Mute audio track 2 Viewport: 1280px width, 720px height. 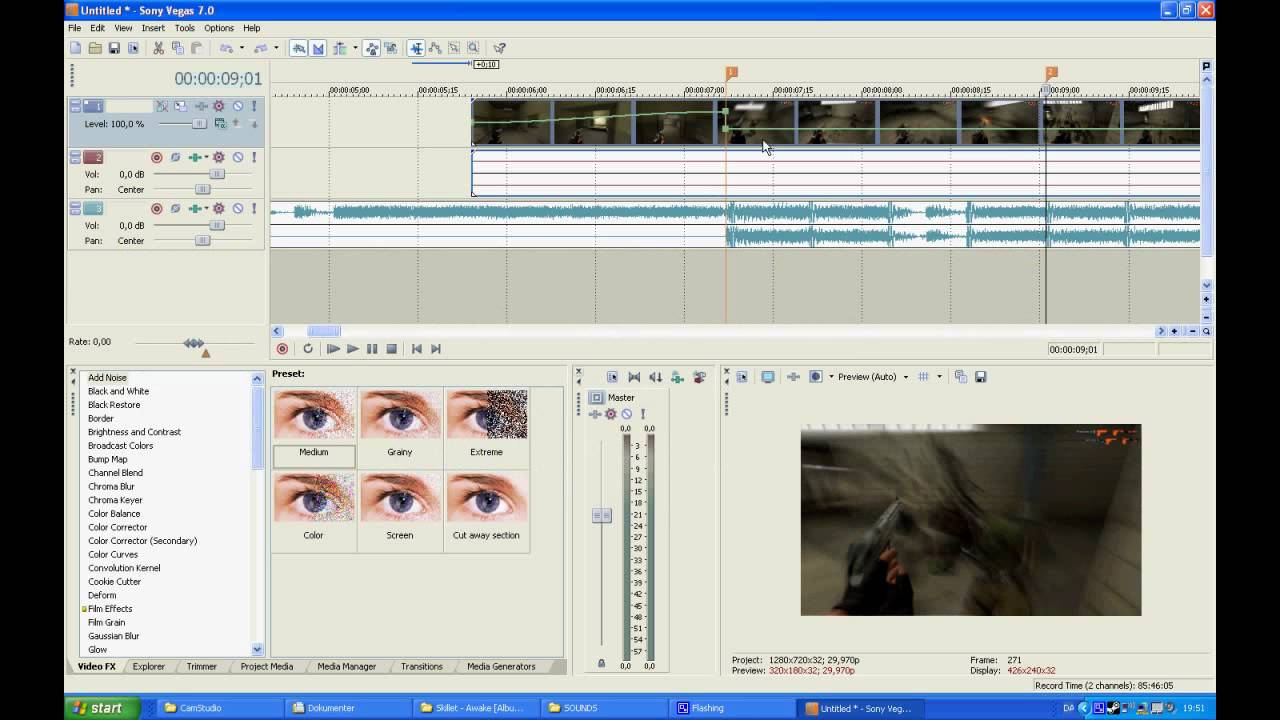pos(238,157)
